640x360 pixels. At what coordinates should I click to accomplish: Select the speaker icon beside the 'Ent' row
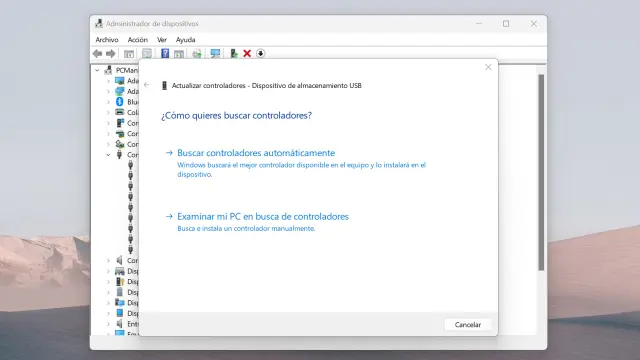tap(120, 324)
